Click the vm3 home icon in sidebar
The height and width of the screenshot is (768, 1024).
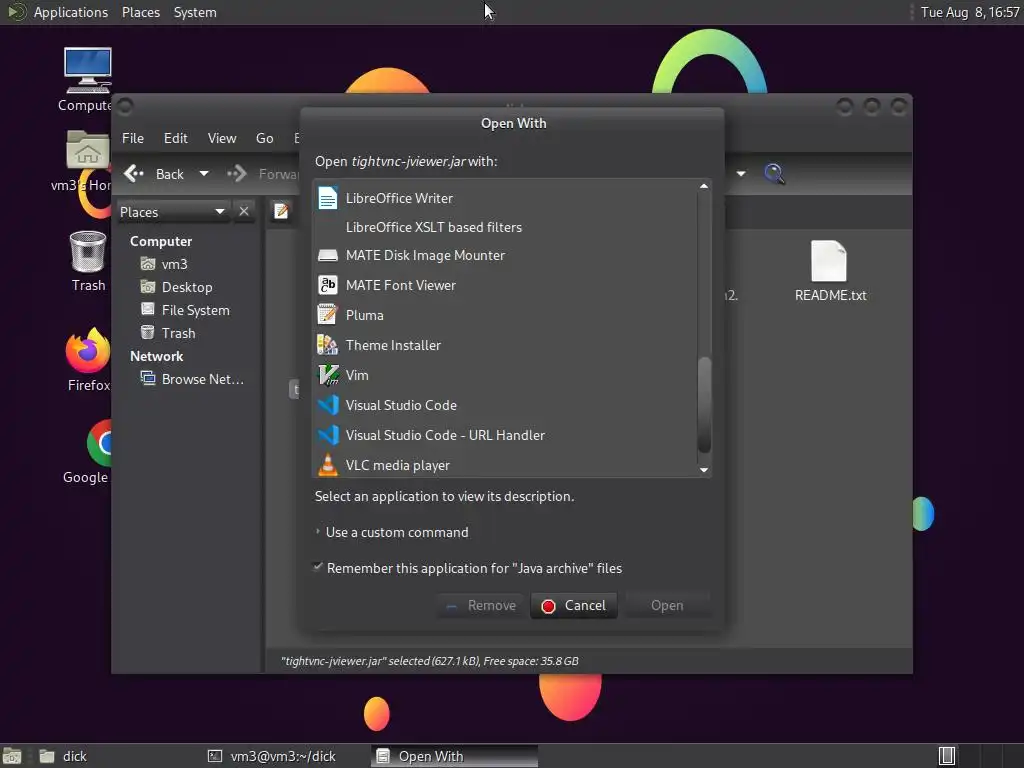tap(148, 264)
